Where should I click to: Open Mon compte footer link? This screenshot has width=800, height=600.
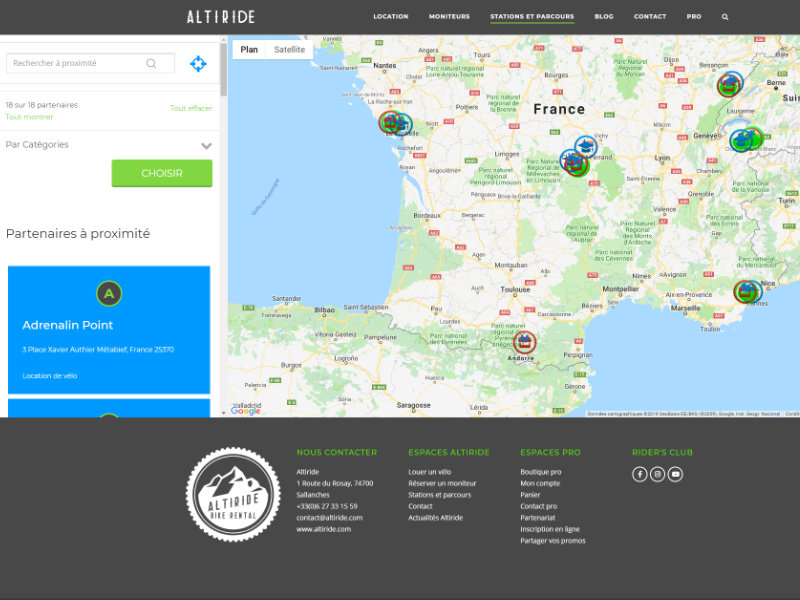(x=540, y=483)
